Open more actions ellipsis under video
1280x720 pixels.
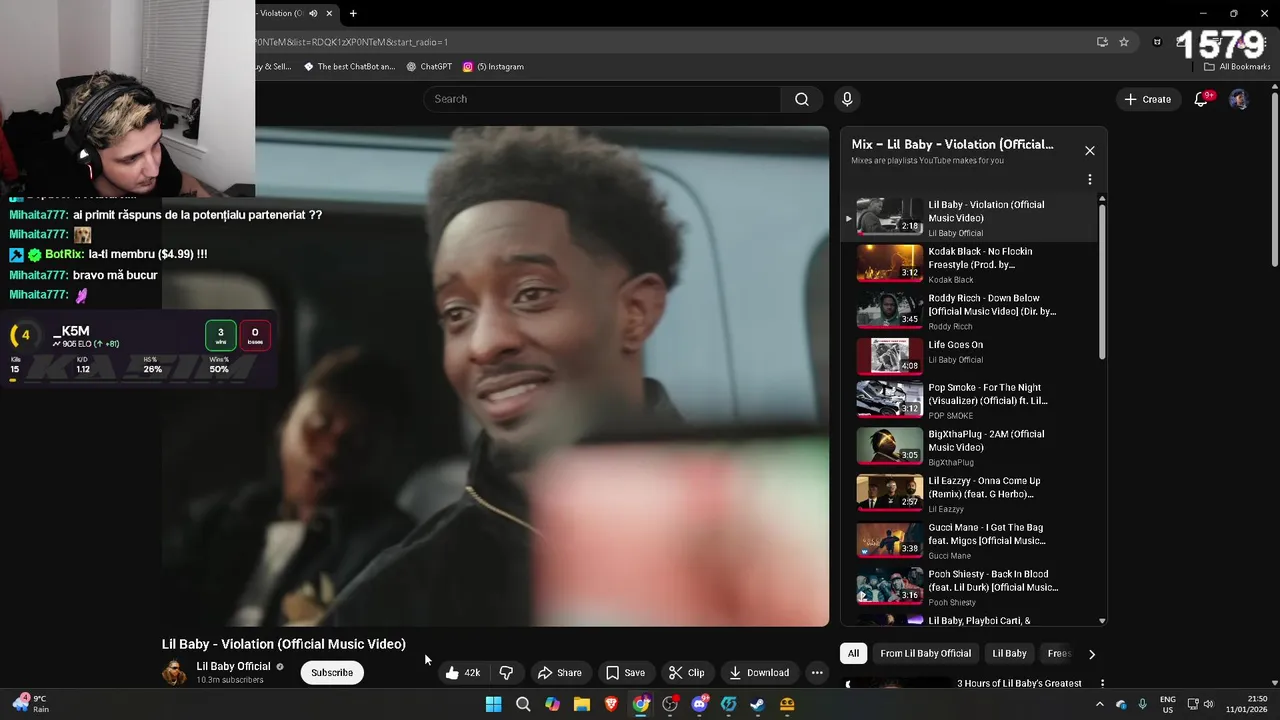point(817,673)
